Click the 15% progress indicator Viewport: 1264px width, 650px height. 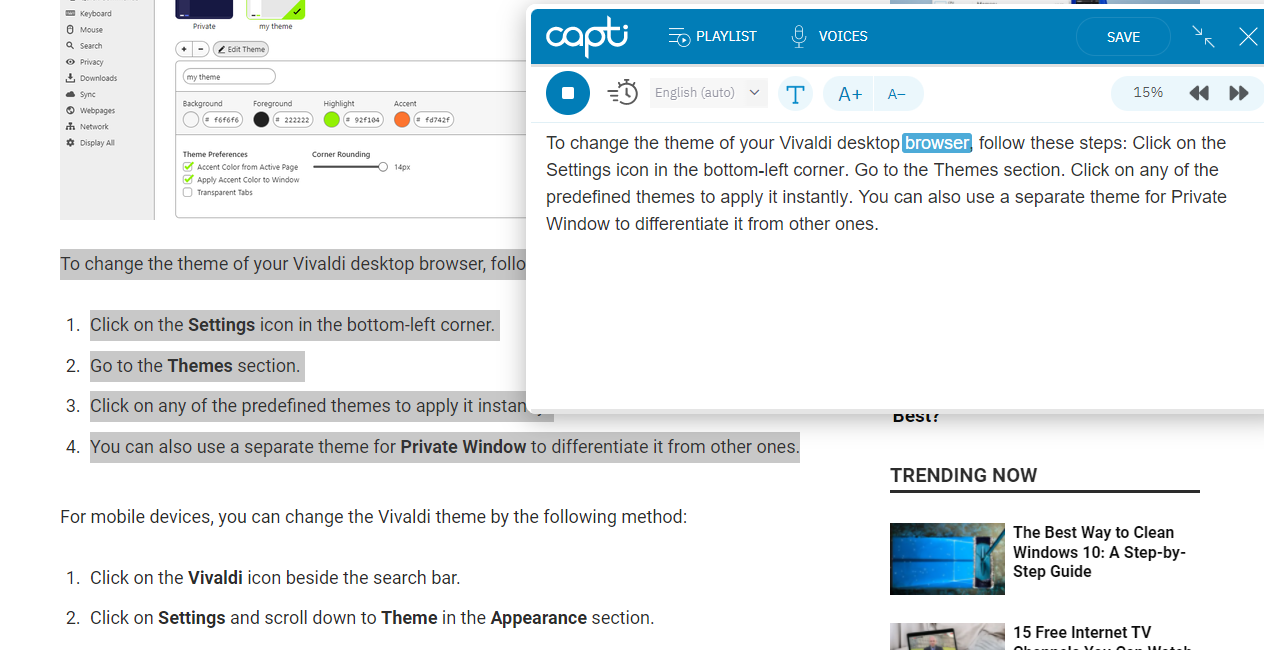[1148, 93]
